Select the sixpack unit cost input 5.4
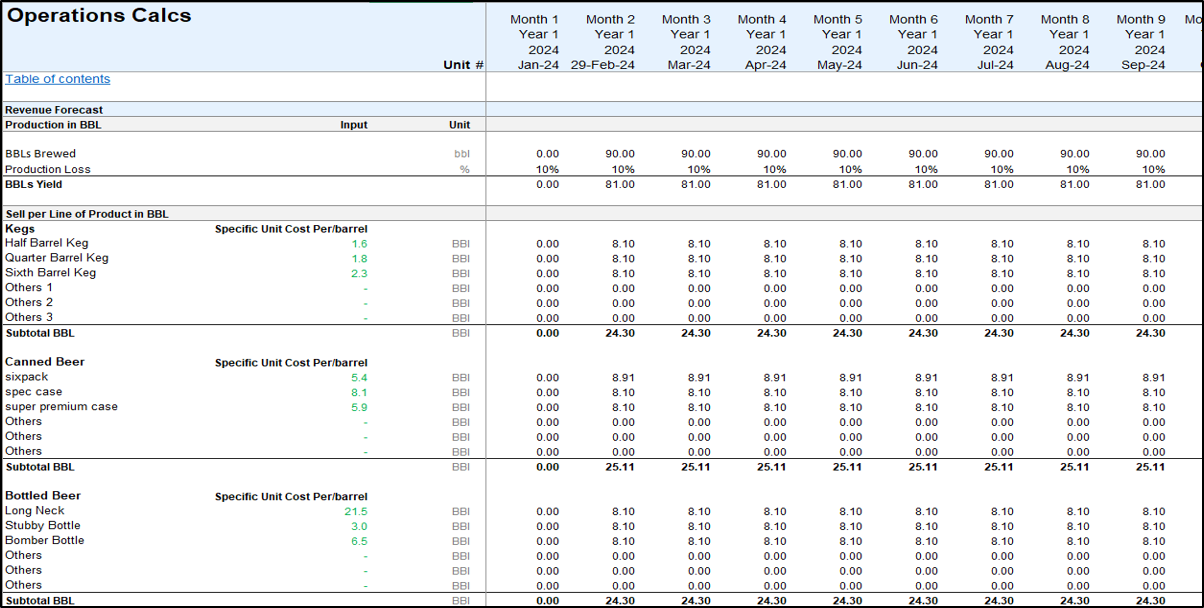 (x=359, y=378)
